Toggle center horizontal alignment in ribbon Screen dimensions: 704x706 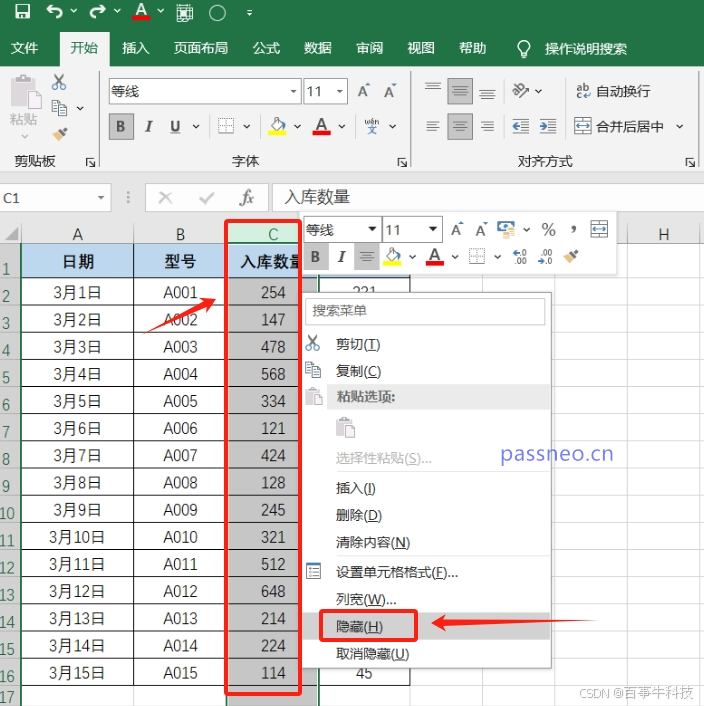[x=460, y=127]
